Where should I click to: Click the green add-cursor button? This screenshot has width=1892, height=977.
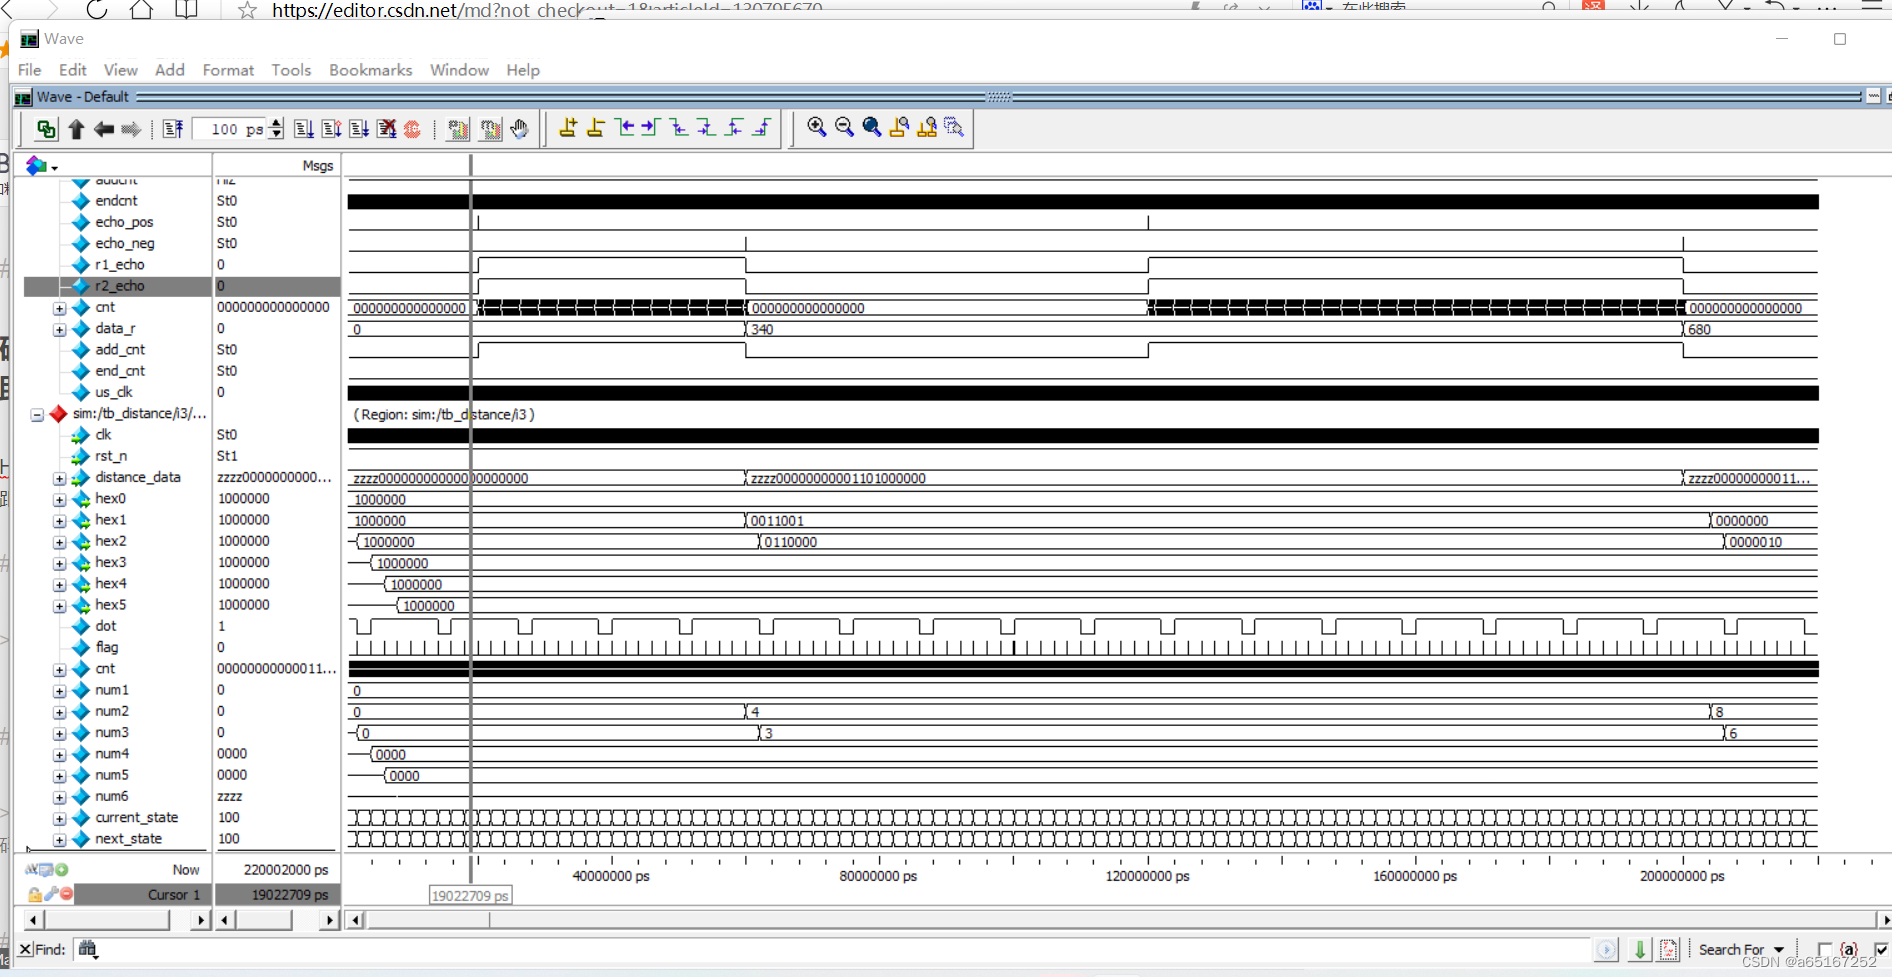pyautogui.click(x=62, y=870)
